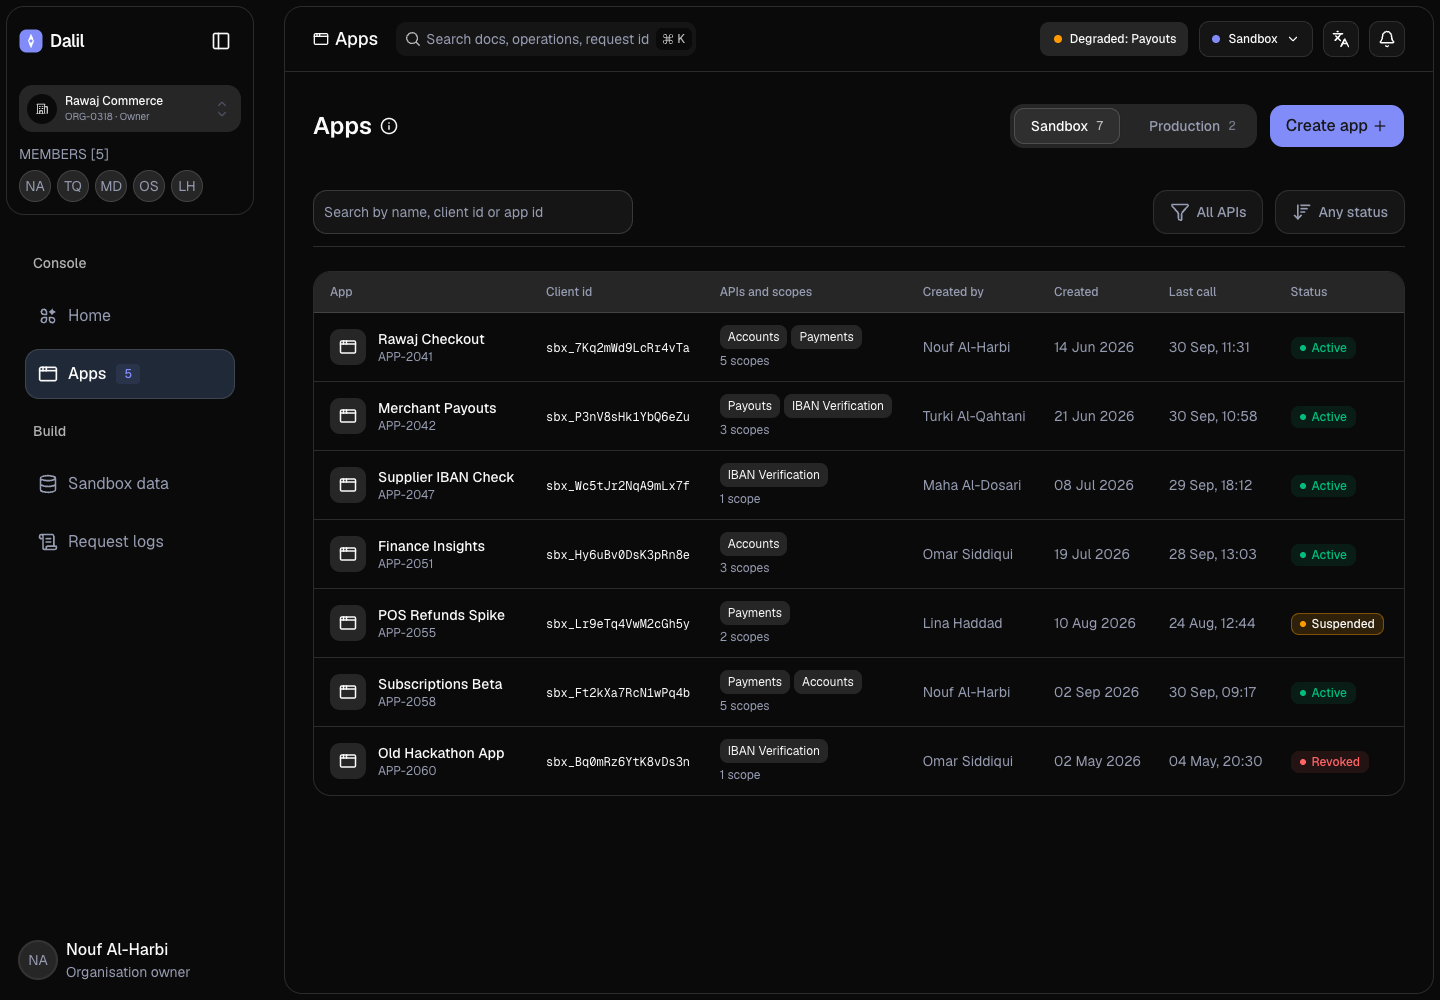
Task: Click the Rawaj Checkout app icon
Action: coord(348,347)
